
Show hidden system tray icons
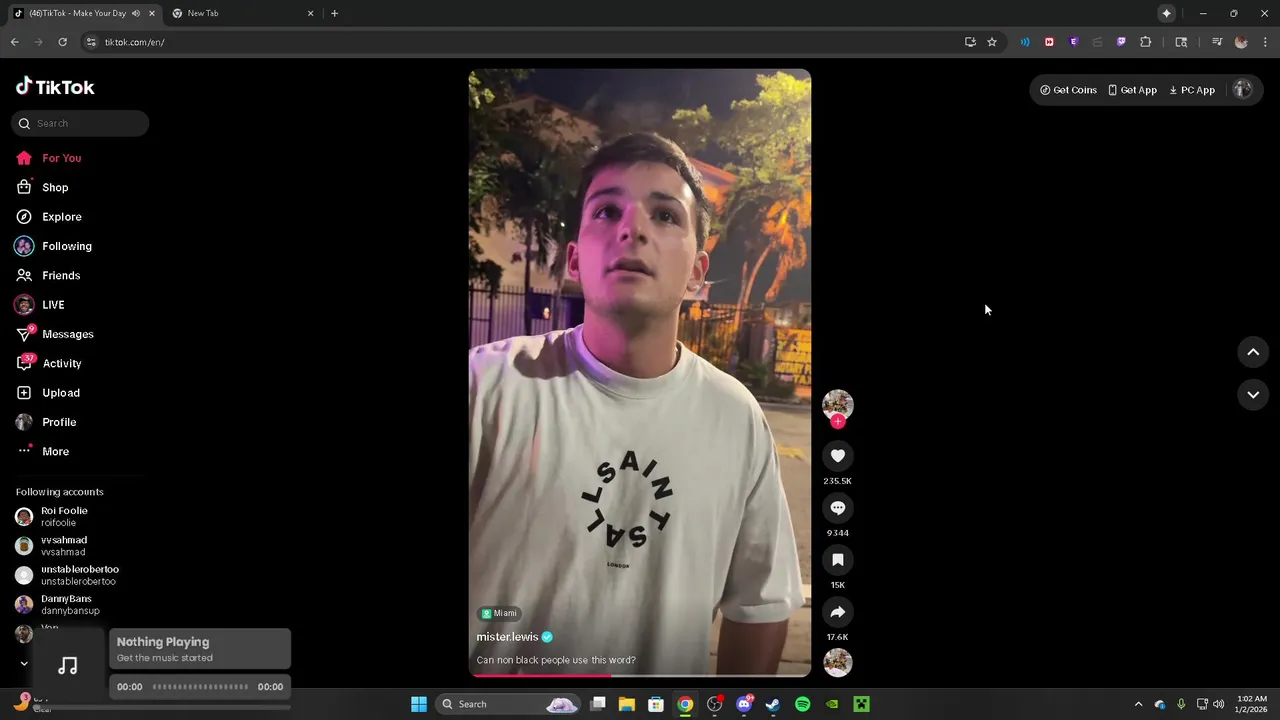1138,704
